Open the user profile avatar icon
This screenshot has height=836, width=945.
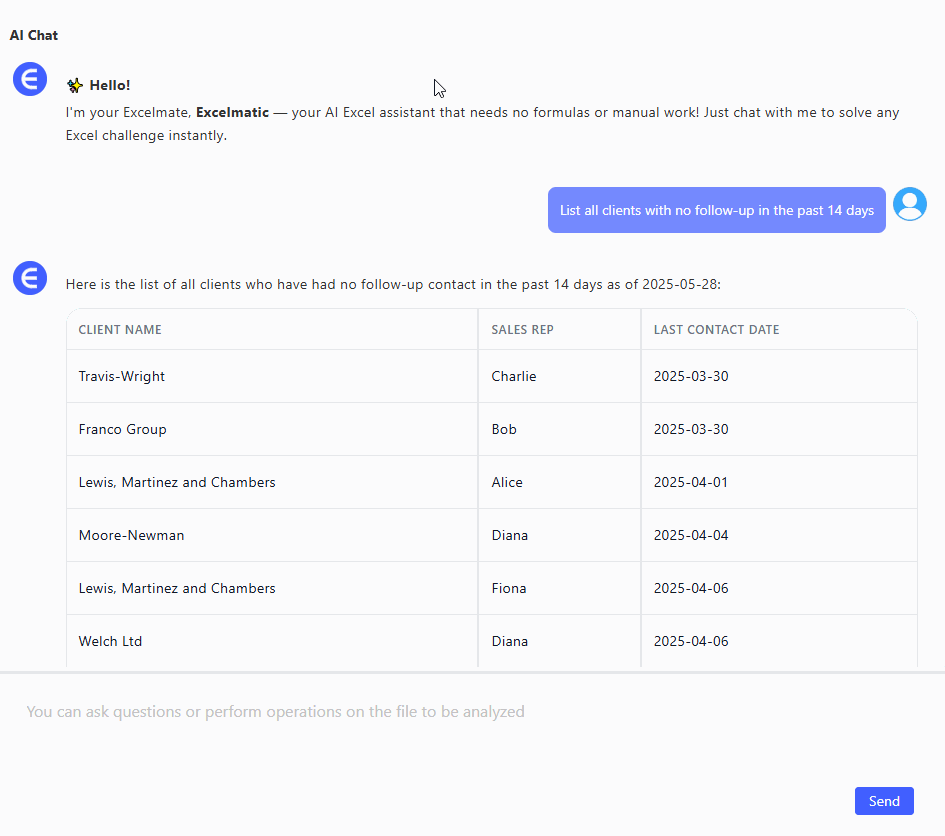click(x=909, y=204)
